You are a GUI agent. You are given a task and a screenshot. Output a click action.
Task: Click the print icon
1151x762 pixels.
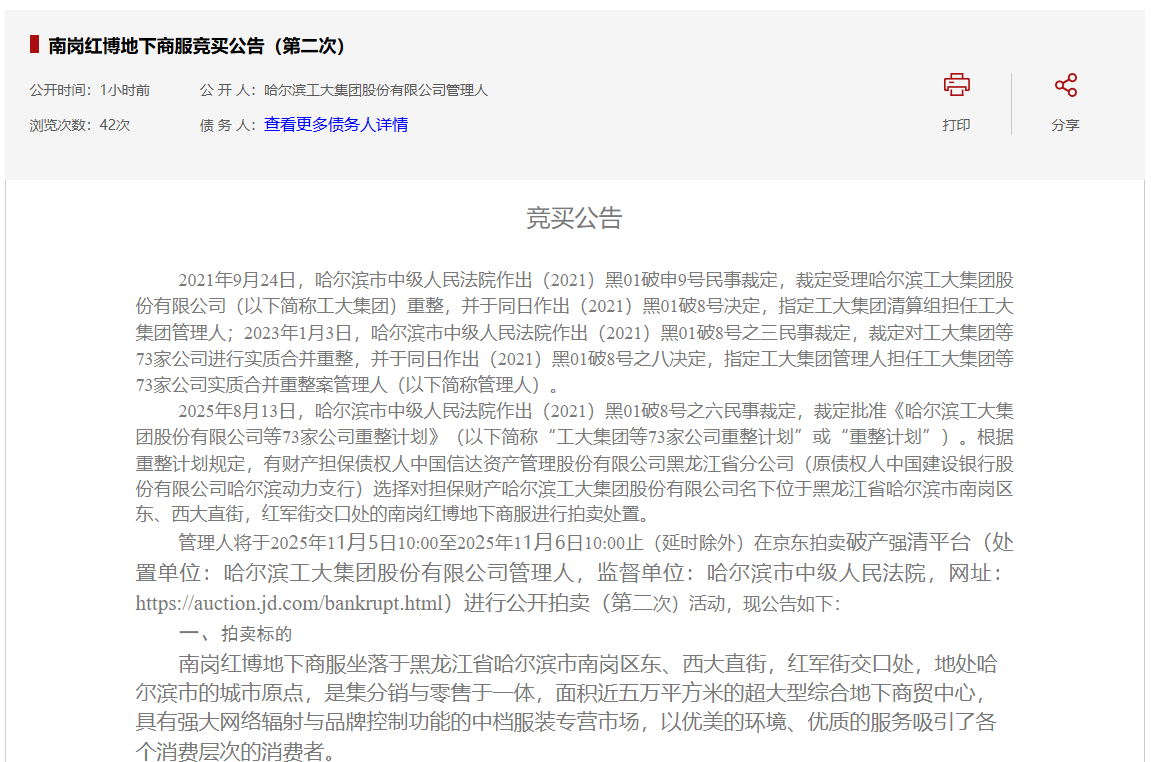(x=956, y=85)
